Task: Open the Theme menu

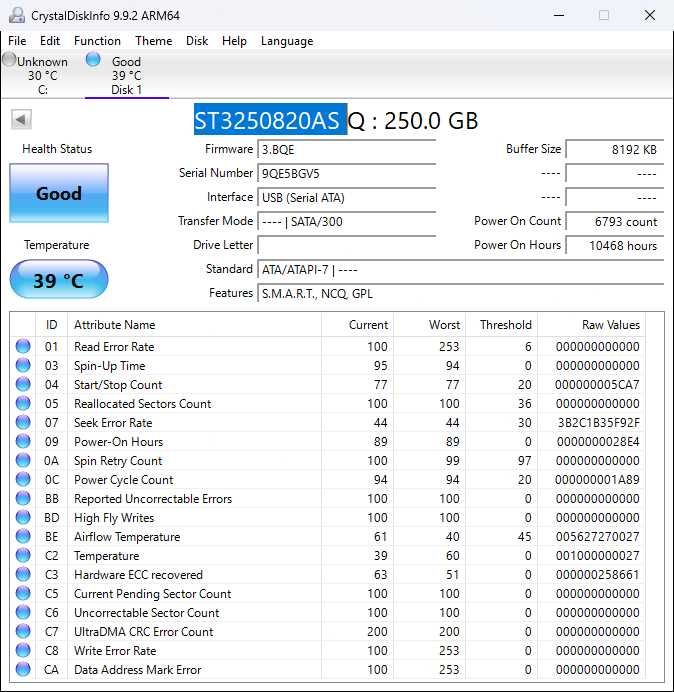Action: coord(154,41)
